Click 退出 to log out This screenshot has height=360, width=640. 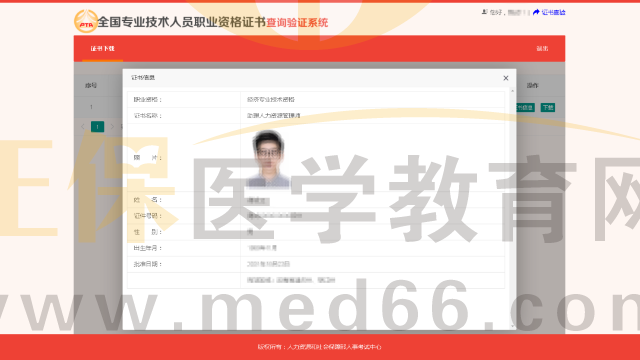pos(542,49)
